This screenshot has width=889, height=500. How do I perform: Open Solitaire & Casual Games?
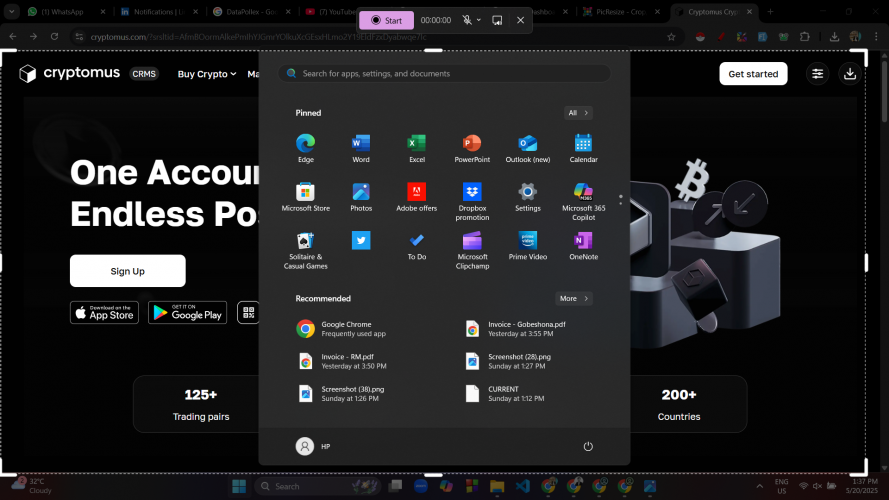coord(306,251)
